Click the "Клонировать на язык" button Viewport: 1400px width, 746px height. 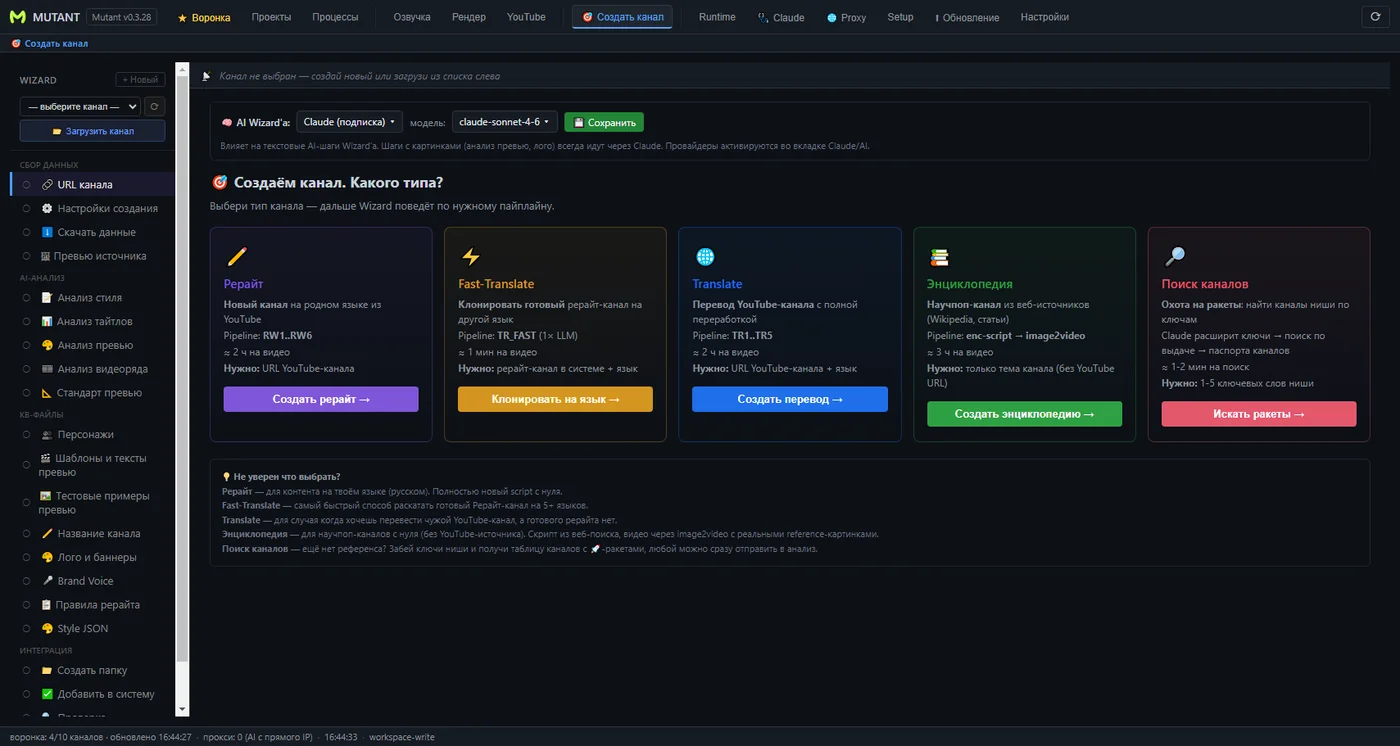(x=555, y=399)
